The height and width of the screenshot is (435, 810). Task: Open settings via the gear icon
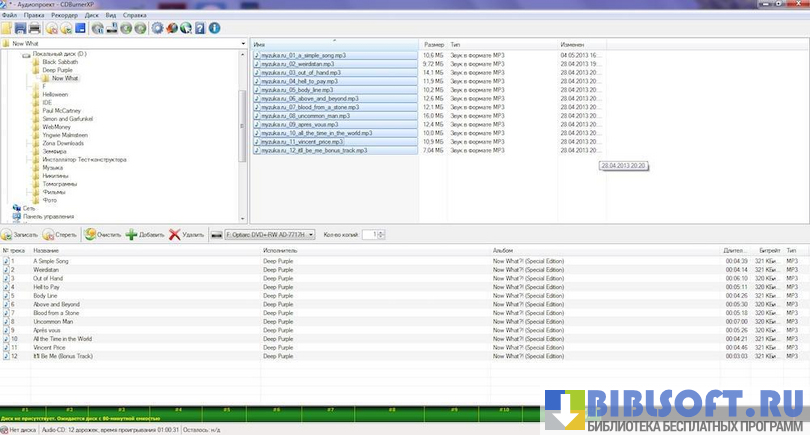coord(156,28)
